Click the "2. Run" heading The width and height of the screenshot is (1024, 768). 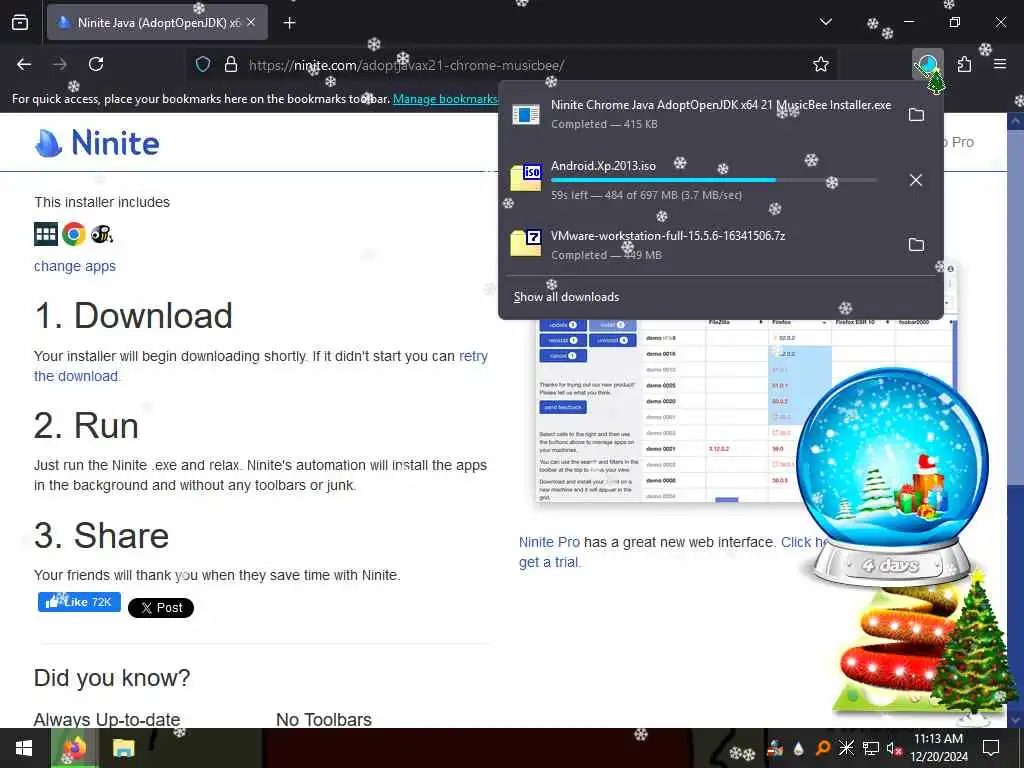86,426
